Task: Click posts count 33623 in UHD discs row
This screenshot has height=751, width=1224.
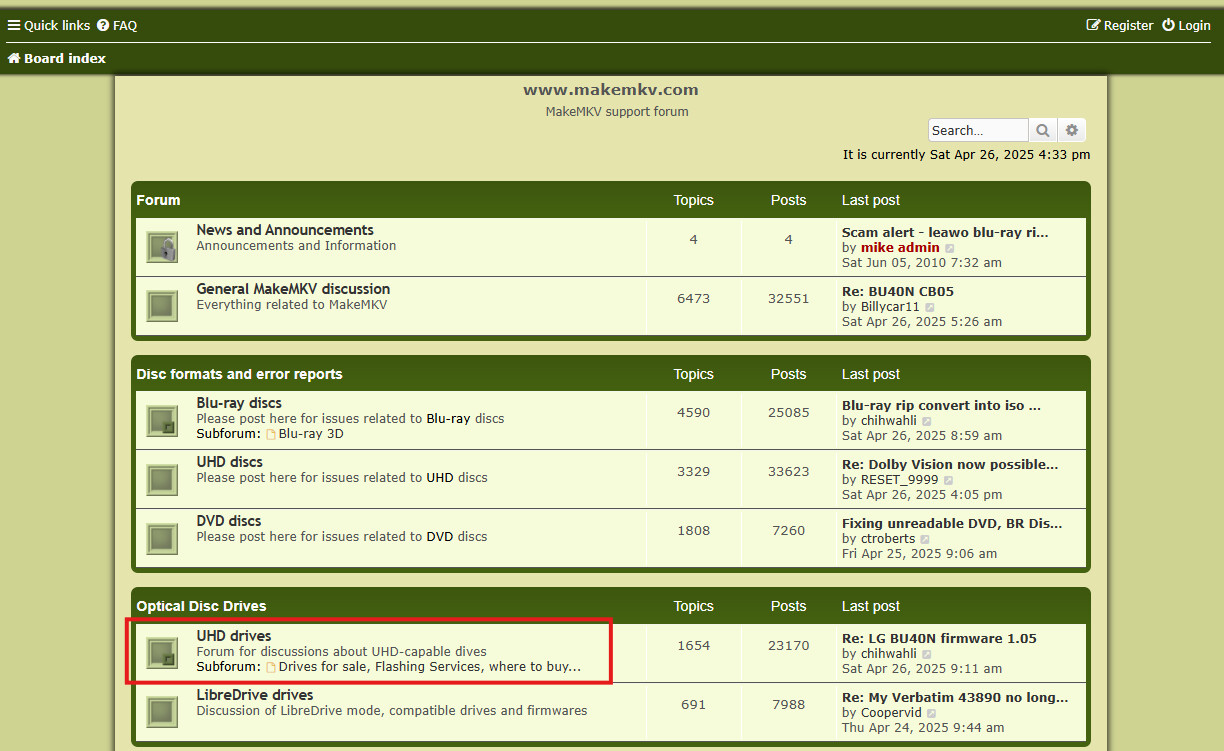Action: (788, 471)
